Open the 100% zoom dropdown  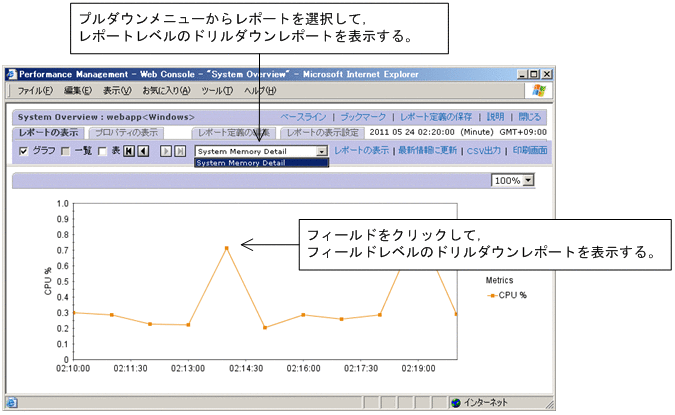click(x=528, y=180)
